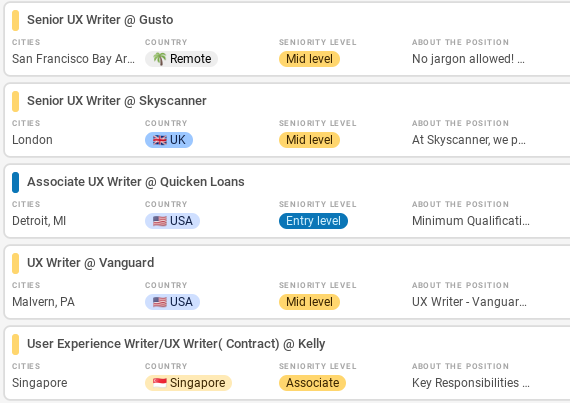The height and width of the screenshot is (403, 570).
Task: Click the Remote country tag with palm tree
Action: (181, 59)
